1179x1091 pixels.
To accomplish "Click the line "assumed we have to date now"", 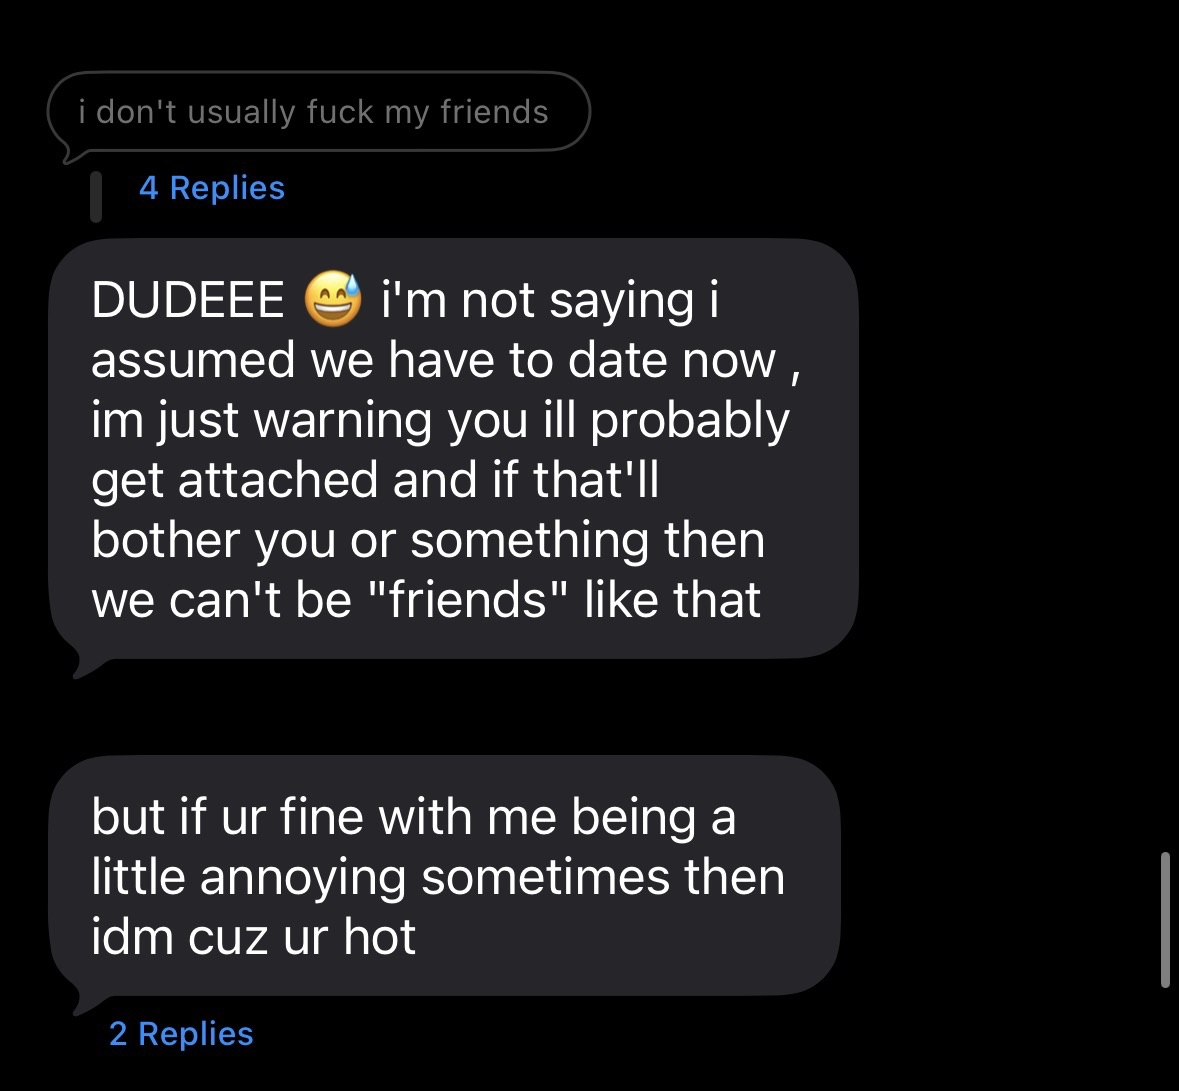I will 433,360.
